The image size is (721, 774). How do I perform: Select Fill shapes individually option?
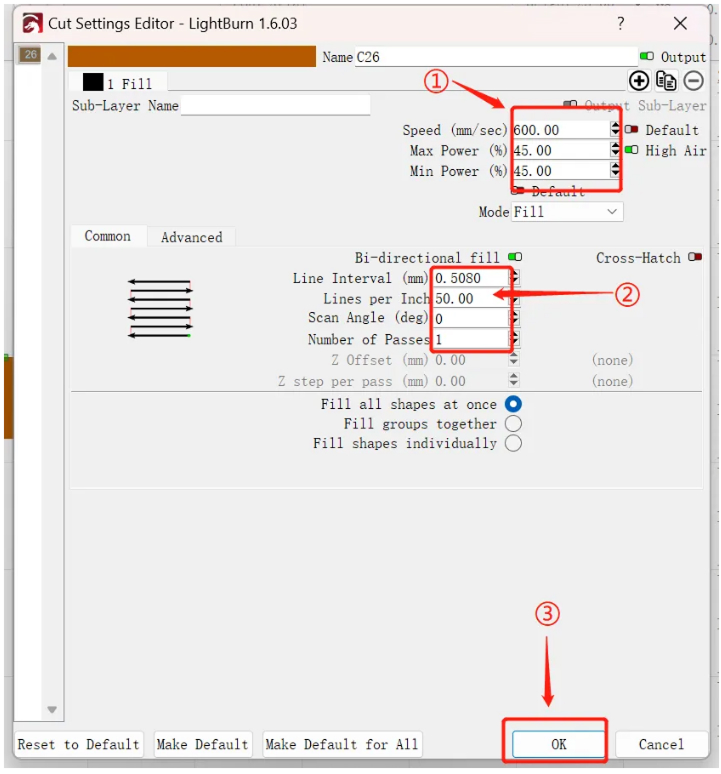pos(513,443)
